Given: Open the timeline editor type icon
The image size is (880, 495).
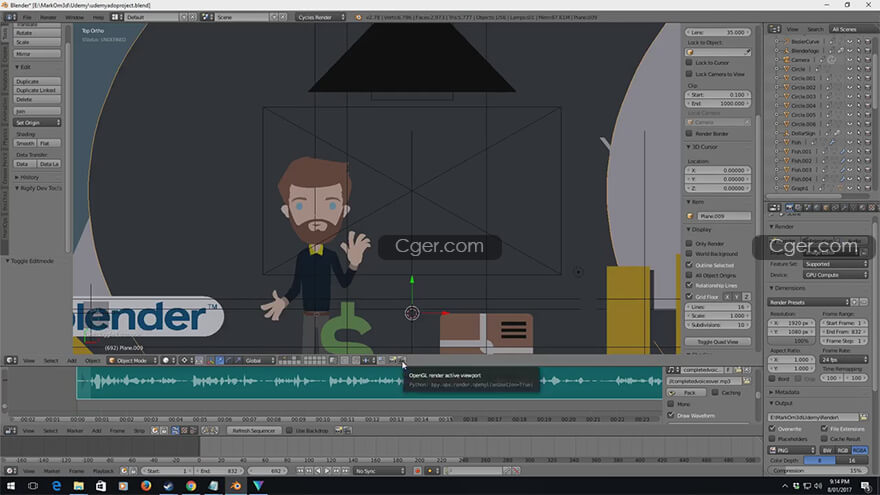Looking at the screenshot, I should pyautogui.click(x=11, y=471).
